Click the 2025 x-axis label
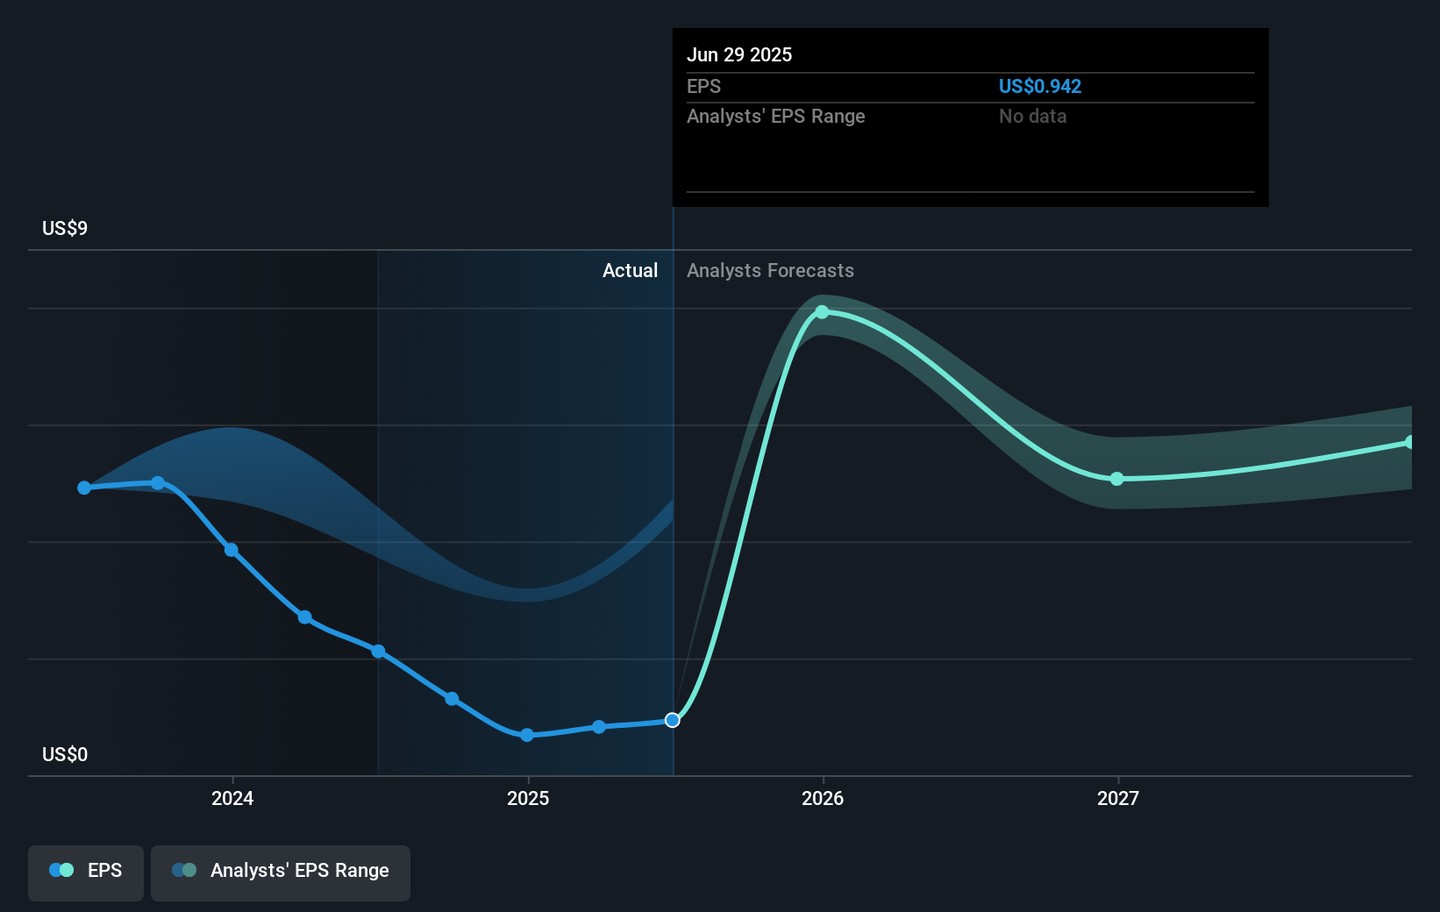 pyautogui.click(x=527, y=798)
